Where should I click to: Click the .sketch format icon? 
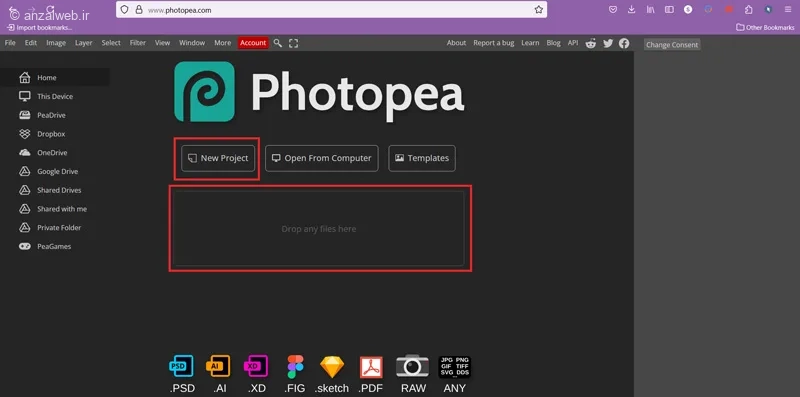point(332,367)
